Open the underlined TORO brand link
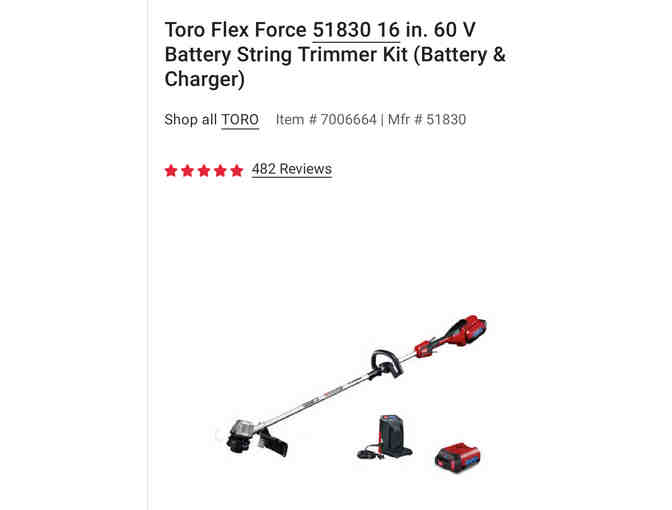 [240, 120]
